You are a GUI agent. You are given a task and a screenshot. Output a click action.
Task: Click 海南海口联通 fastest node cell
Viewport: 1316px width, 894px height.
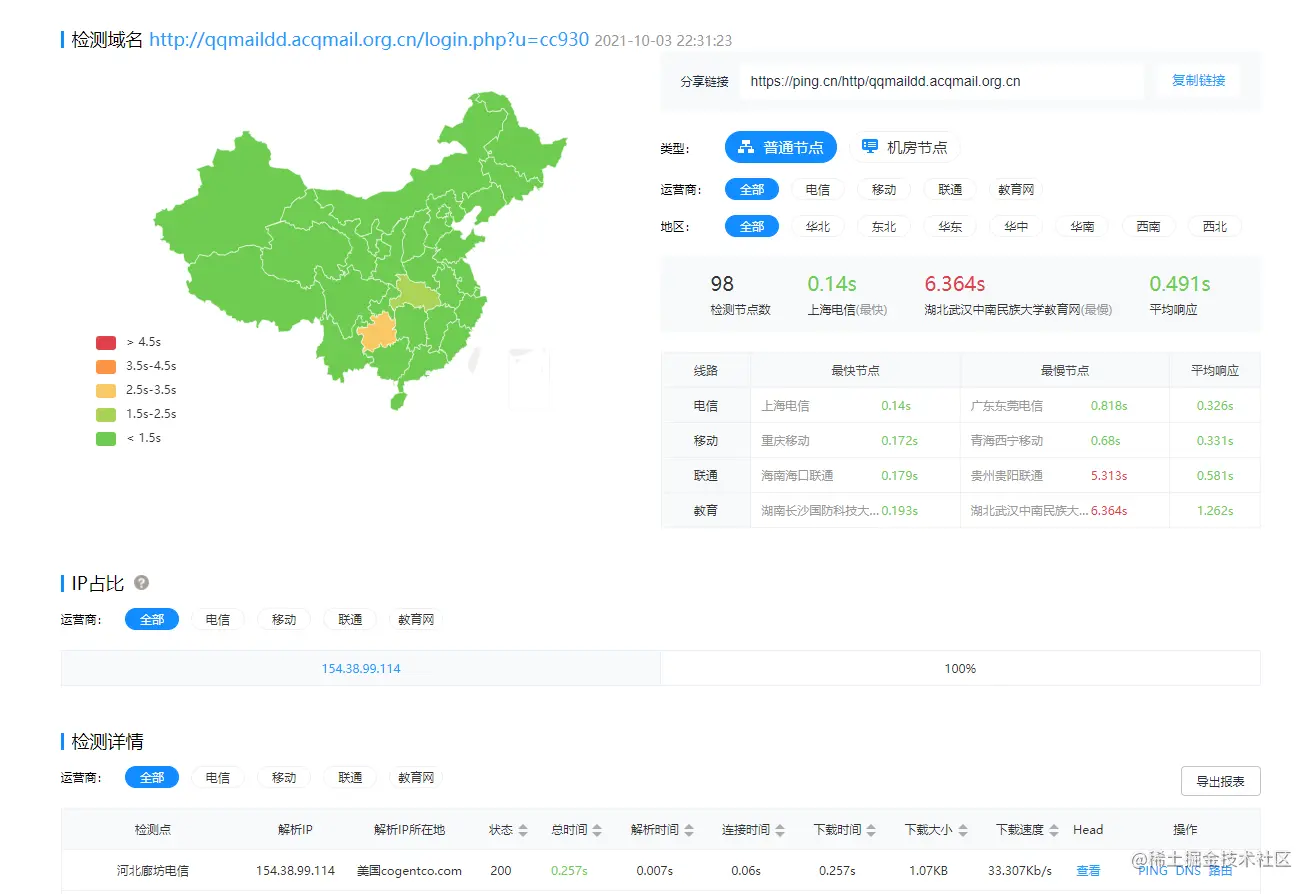click(x=797, y=476)
